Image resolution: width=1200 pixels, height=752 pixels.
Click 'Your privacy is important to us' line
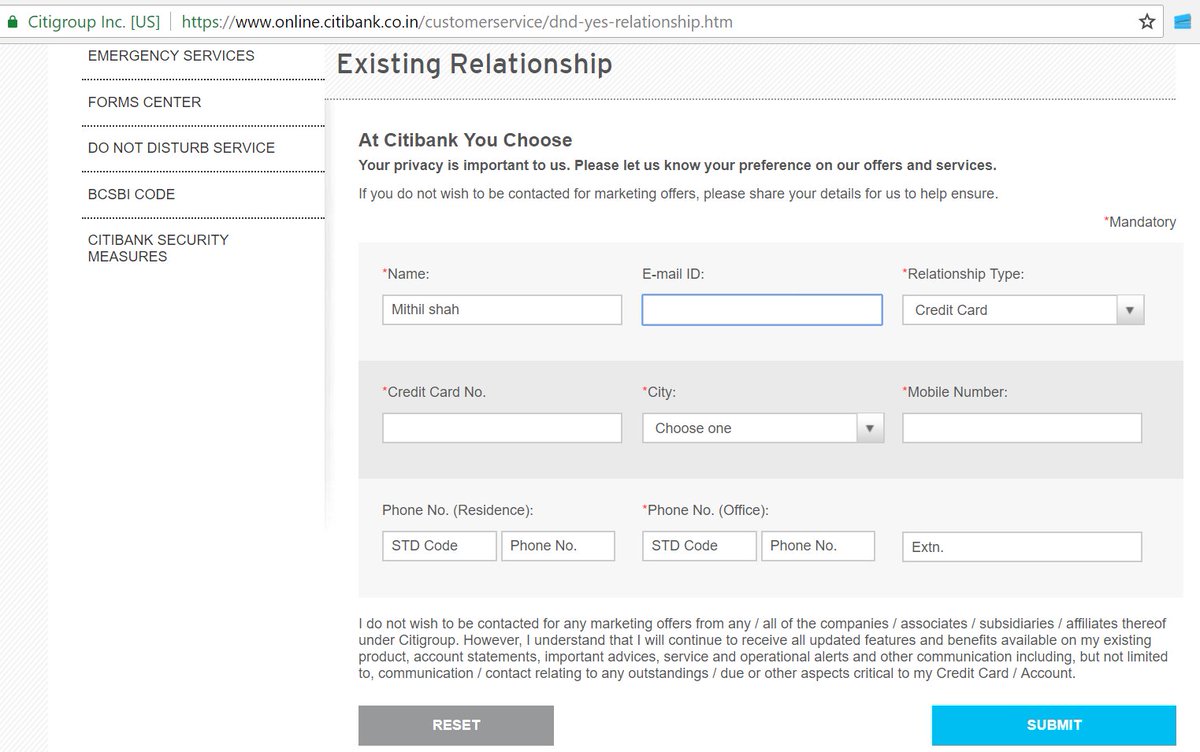pos(677,165)
